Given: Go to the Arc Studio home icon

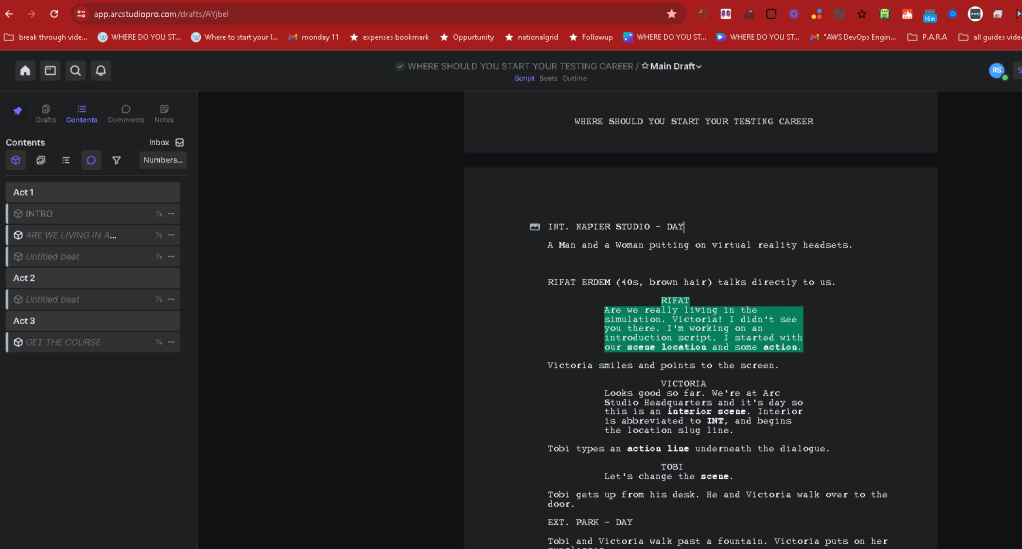Looking at the screenshot, I should (25, 70).
